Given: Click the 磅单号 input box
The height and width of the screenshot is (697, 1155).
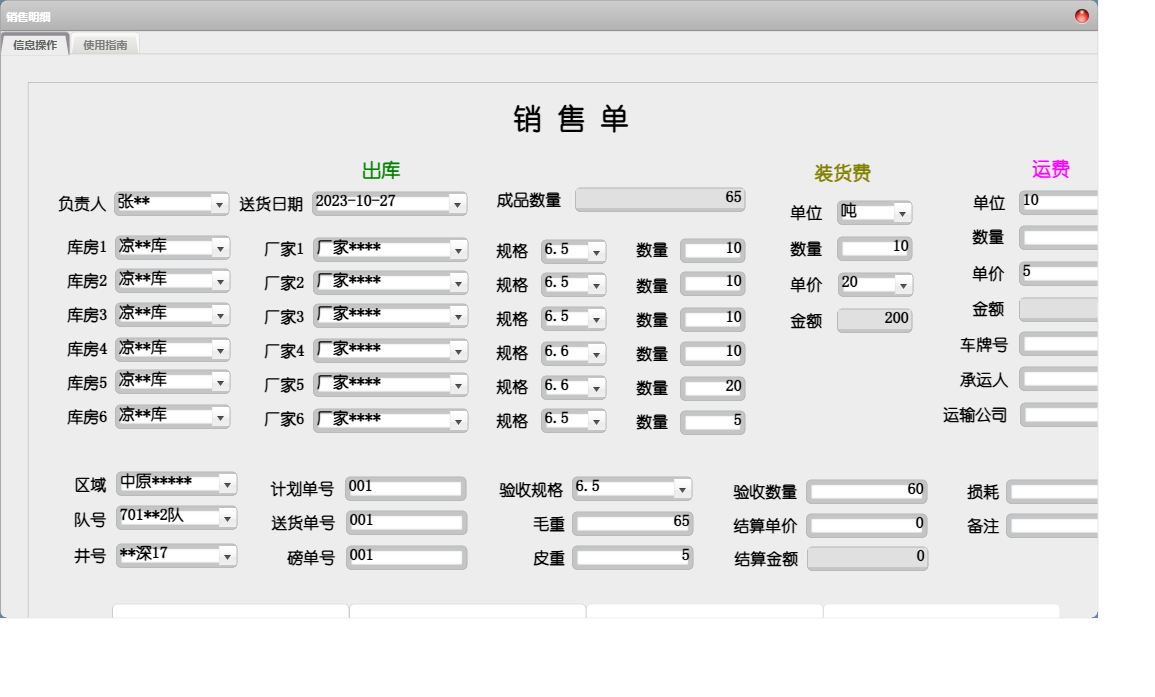Looking at the screenshot, I should [x=405, y=558].
